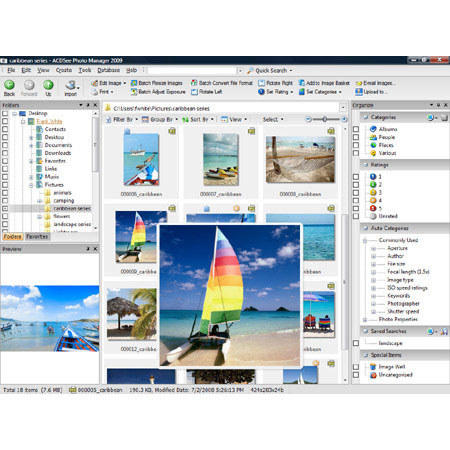Open the Database menu
Screen dimensions: 450x450
[x=108, y=70]
